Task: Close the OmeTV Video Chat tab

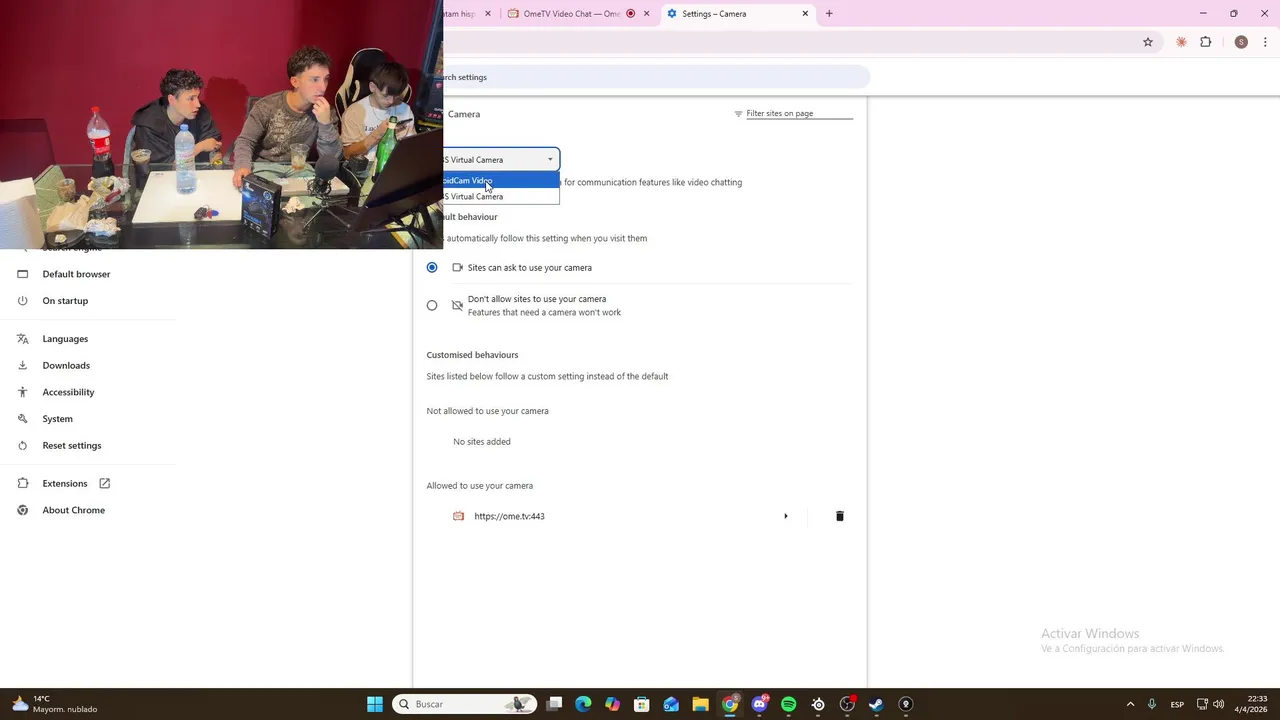Action: [647, 14]
